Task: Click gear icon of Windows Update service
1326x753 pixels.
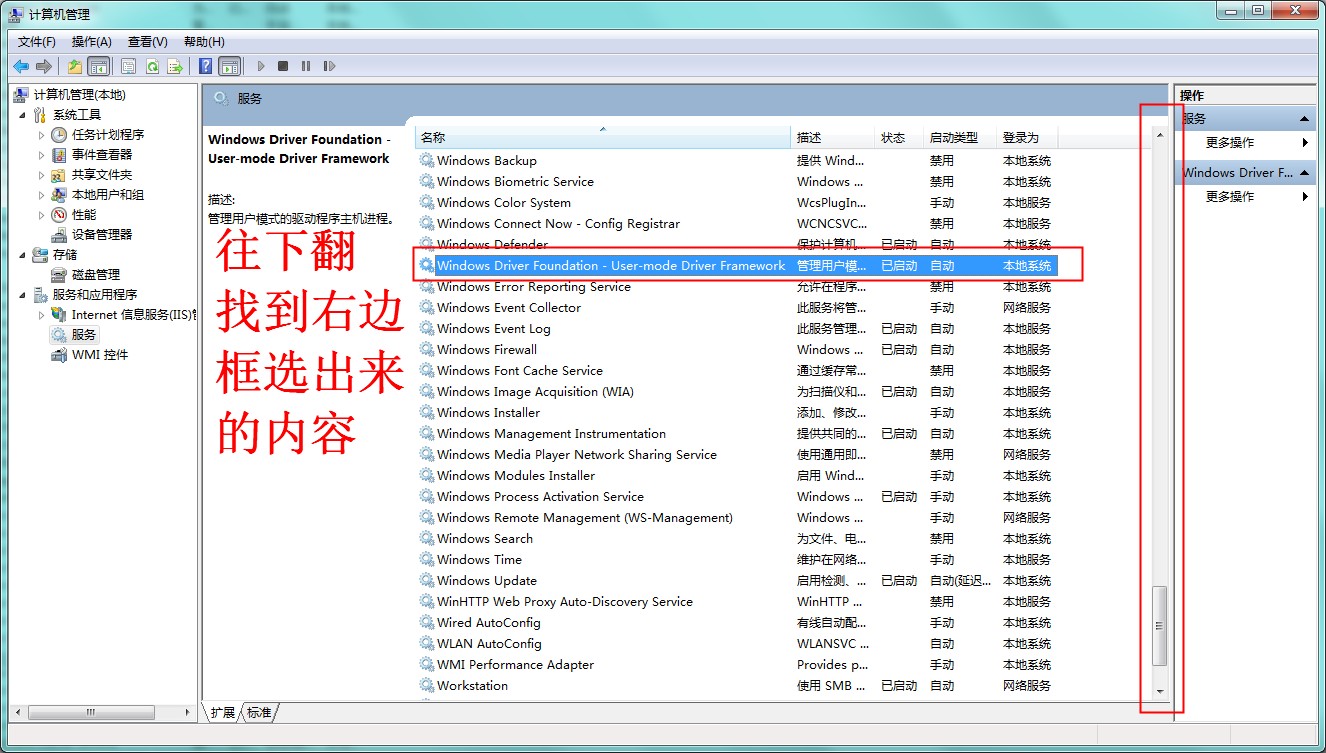Action: coord(427,580)
